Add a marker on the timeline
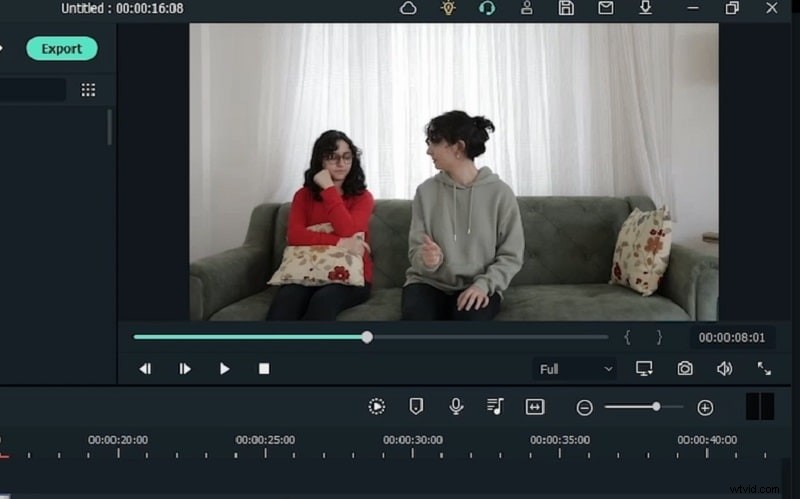Viewport: 800px width, 499px height. 416,406
